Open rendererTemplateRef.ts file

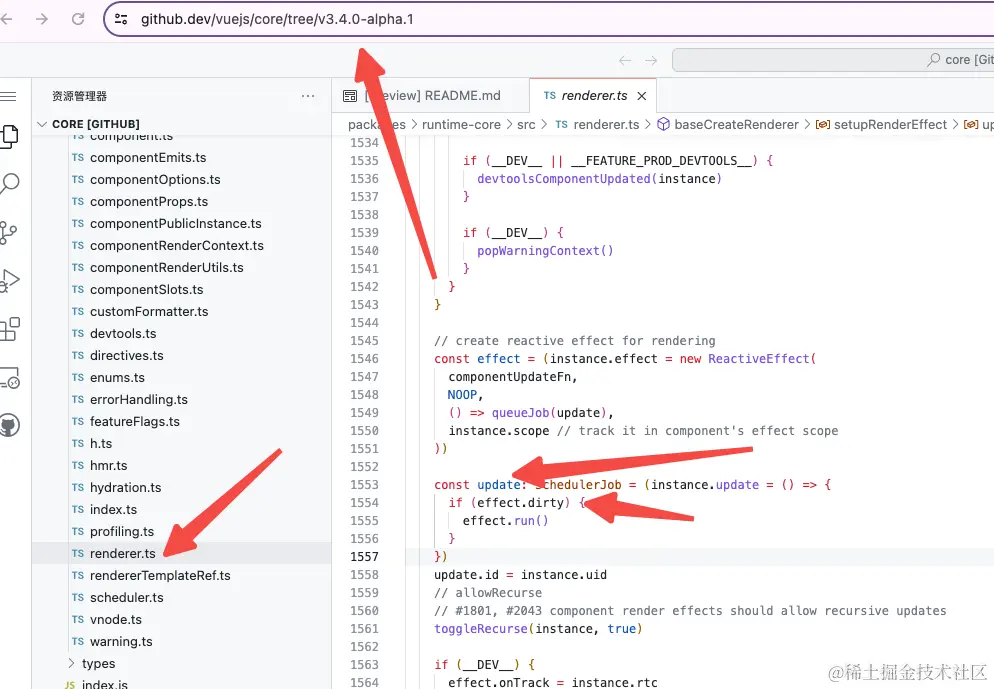pyautogui.click(x=160, y=576)
